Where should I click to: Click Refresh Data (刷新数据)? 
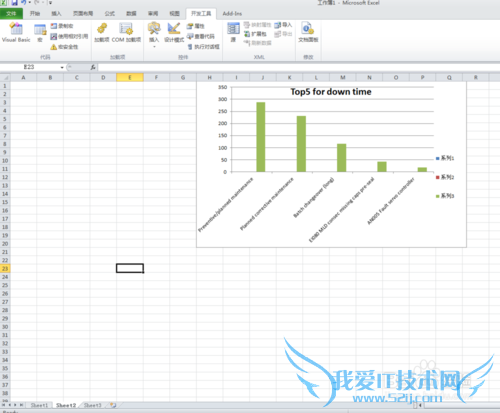pos(257,43)
